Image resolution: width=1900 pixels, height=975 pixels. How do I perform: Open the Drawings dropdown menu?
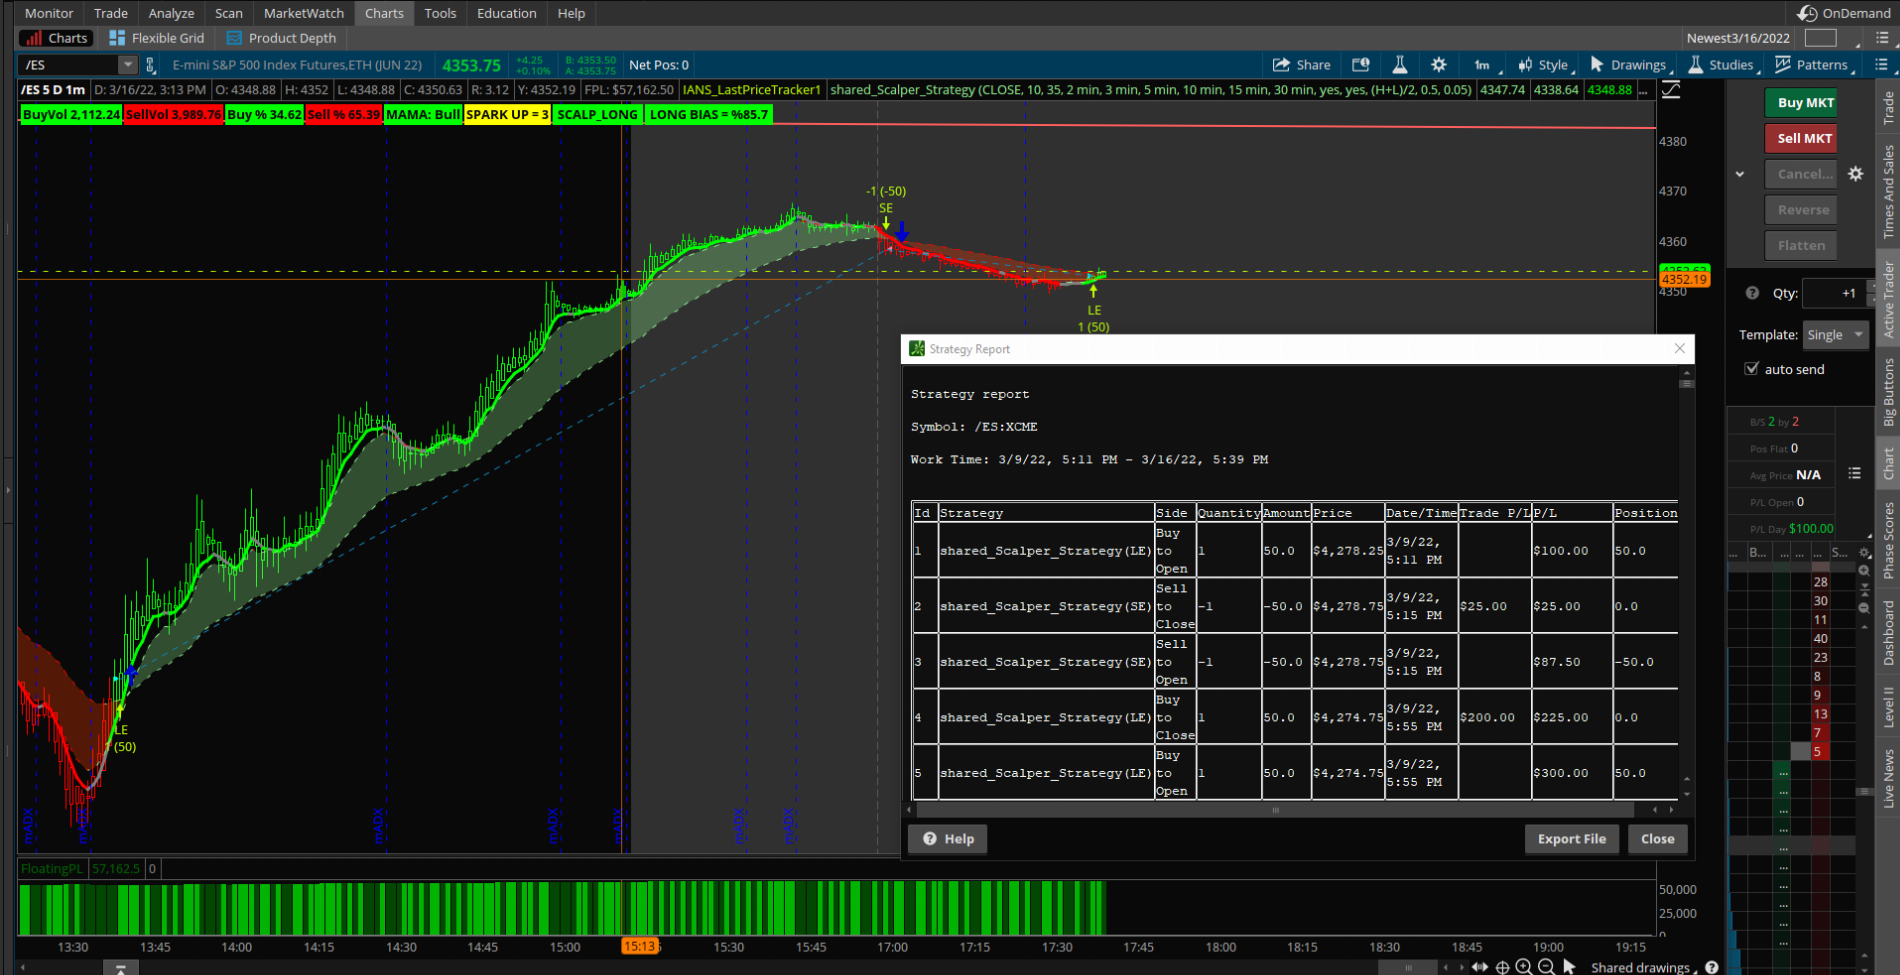coord(1630,65)
